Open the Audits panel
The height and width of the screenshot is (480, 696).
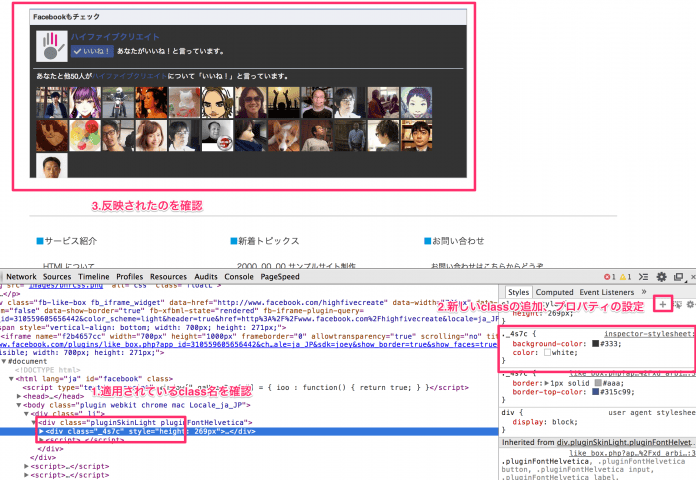coord(206,277)
